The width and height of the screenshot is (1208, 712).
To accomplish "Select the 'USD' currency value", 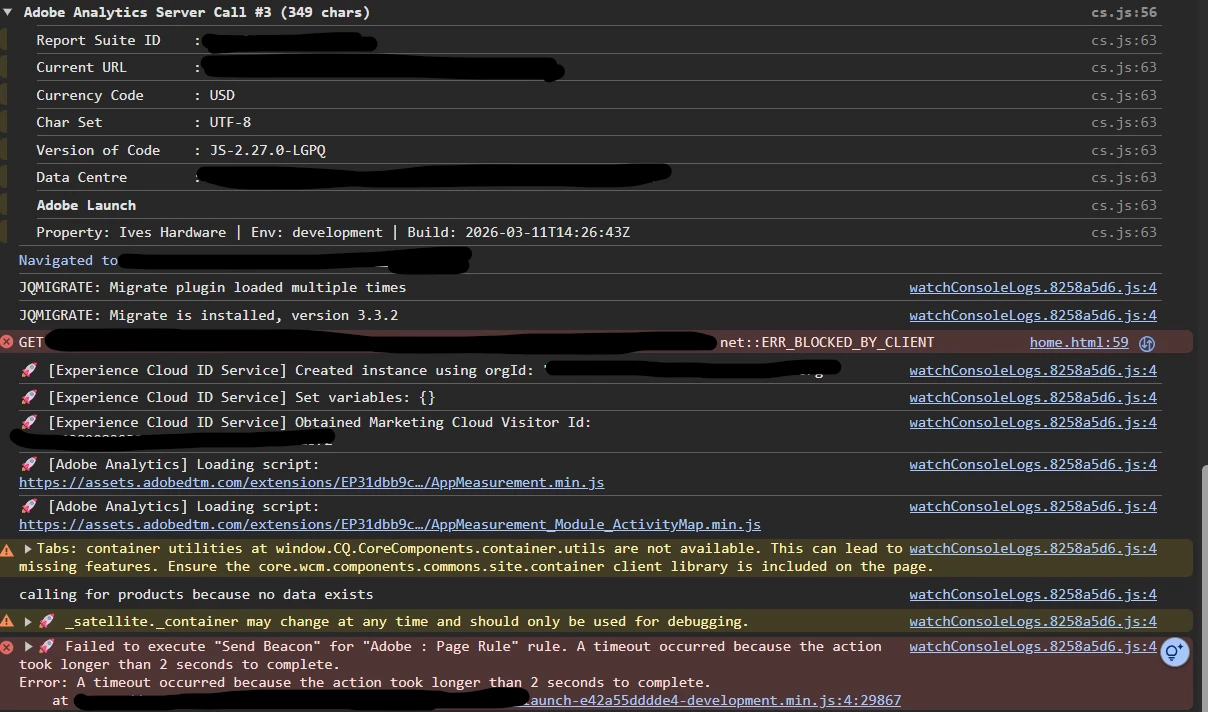I will 222,95.
